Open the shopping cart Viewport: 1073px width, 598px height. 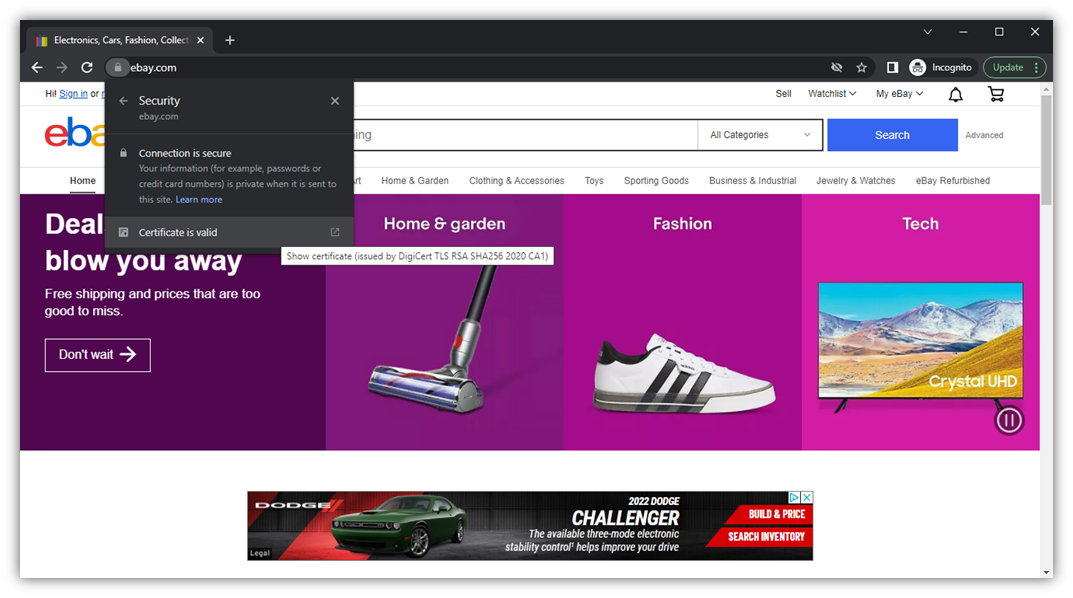[x=996, y=94]
